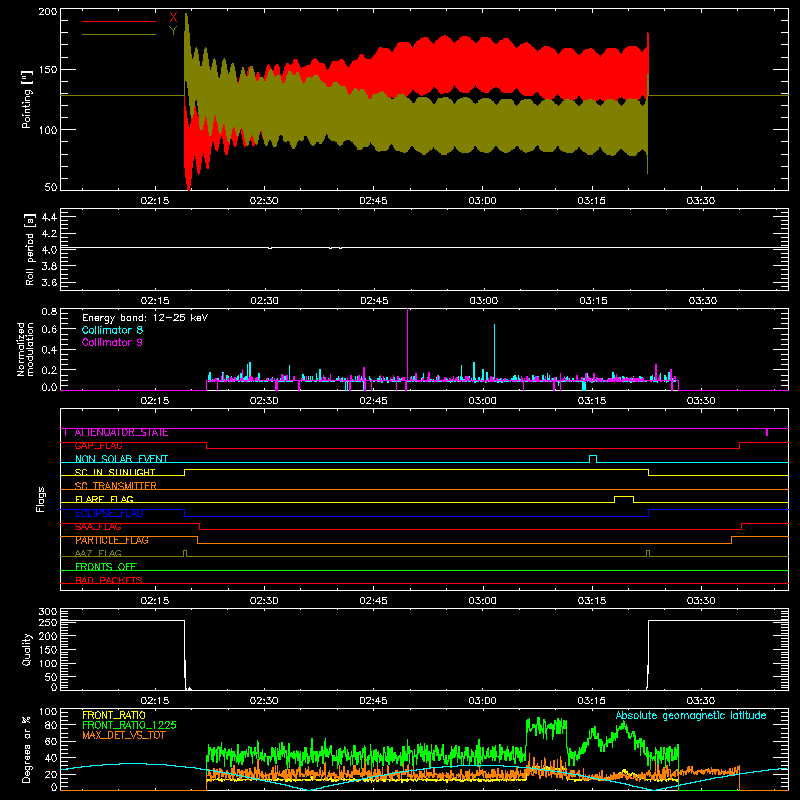Select the orange MAX_DET_VS_TOT legend entry
Screen dimensions: 800x800
pyautogui.click(x=124, y=735)
